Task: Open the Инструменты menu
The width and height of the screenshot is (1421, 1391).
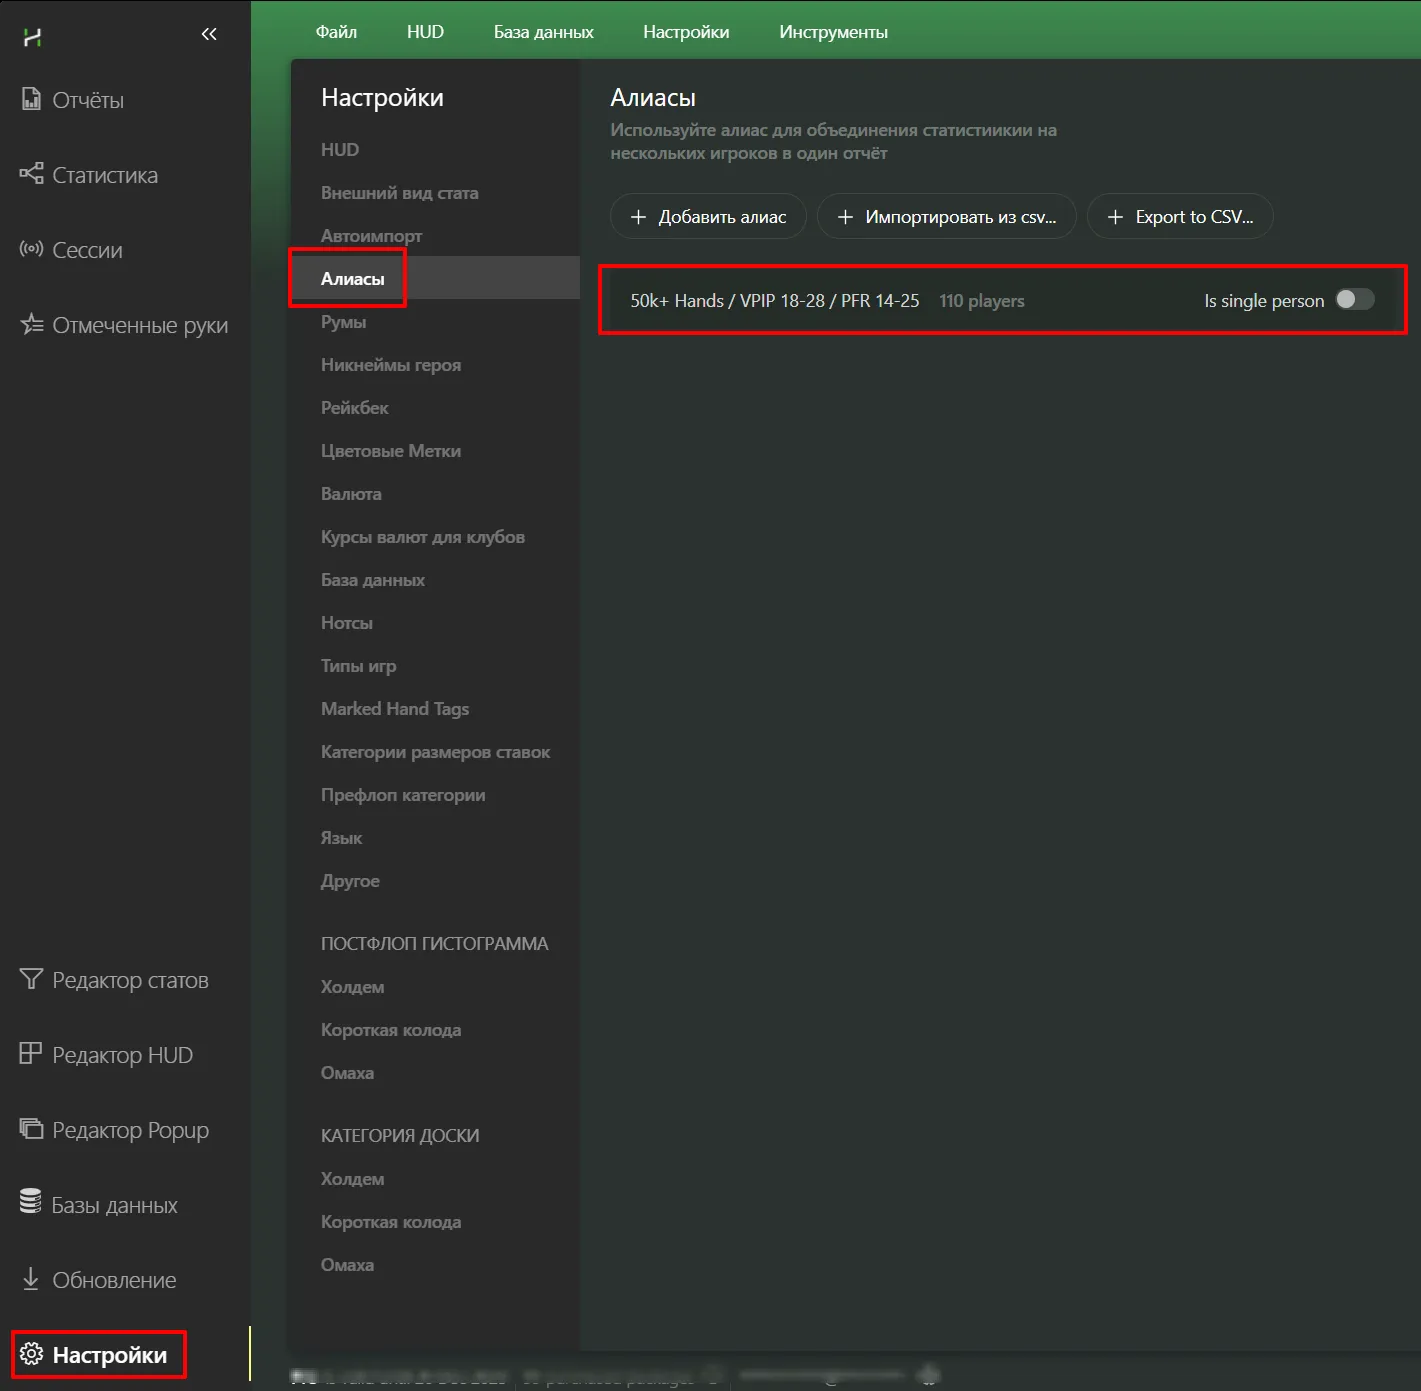Action: click(x=833, y=32)
